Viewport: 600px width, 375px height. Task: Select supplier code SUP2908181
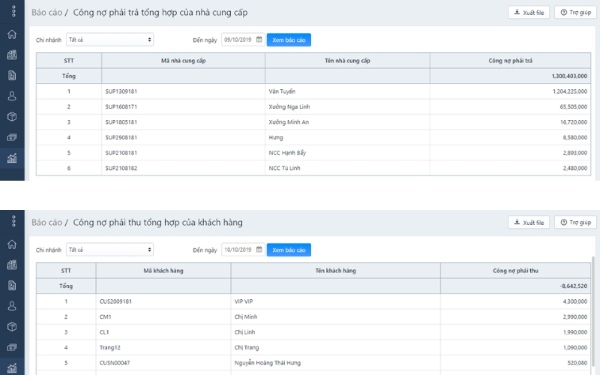121,137
